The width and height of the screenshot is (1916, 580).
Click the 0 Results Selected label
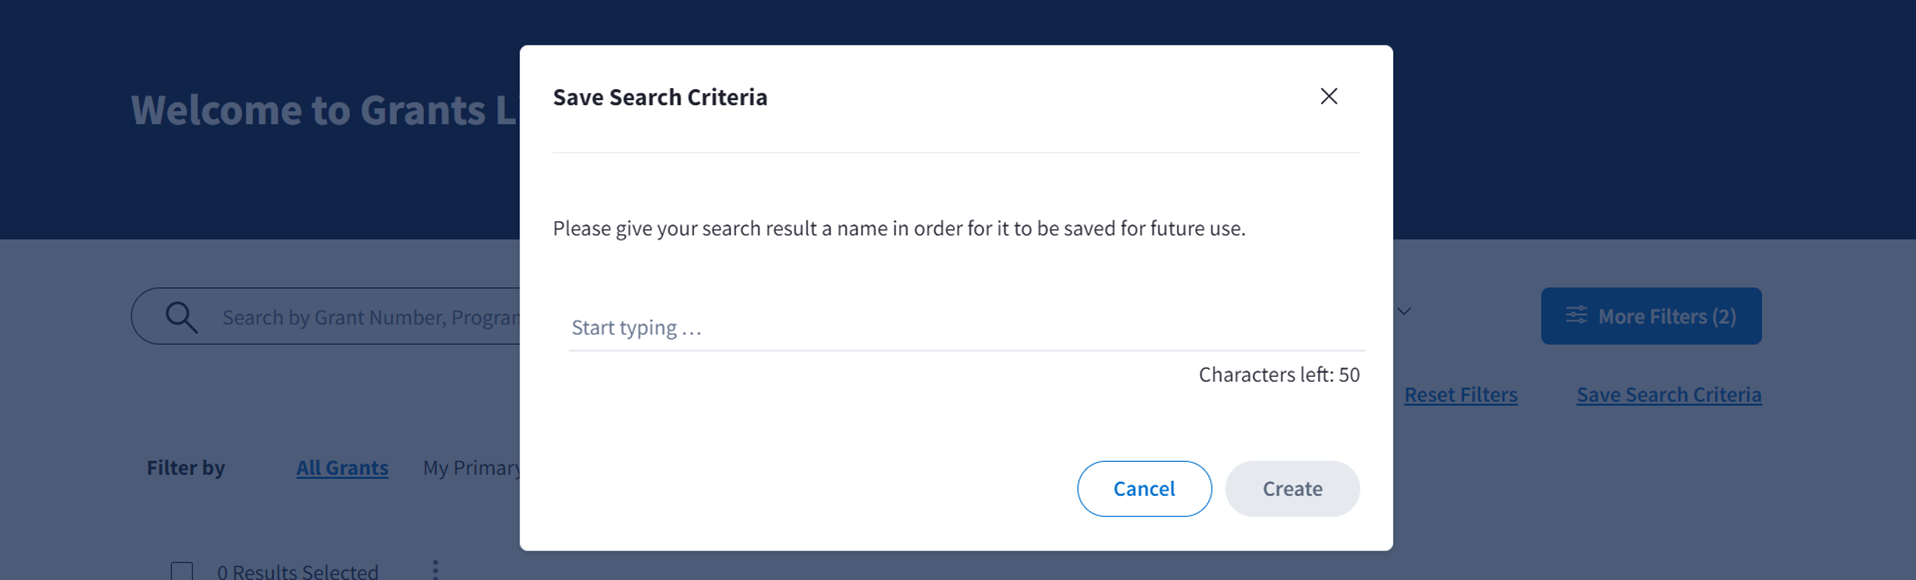[298, 571]
